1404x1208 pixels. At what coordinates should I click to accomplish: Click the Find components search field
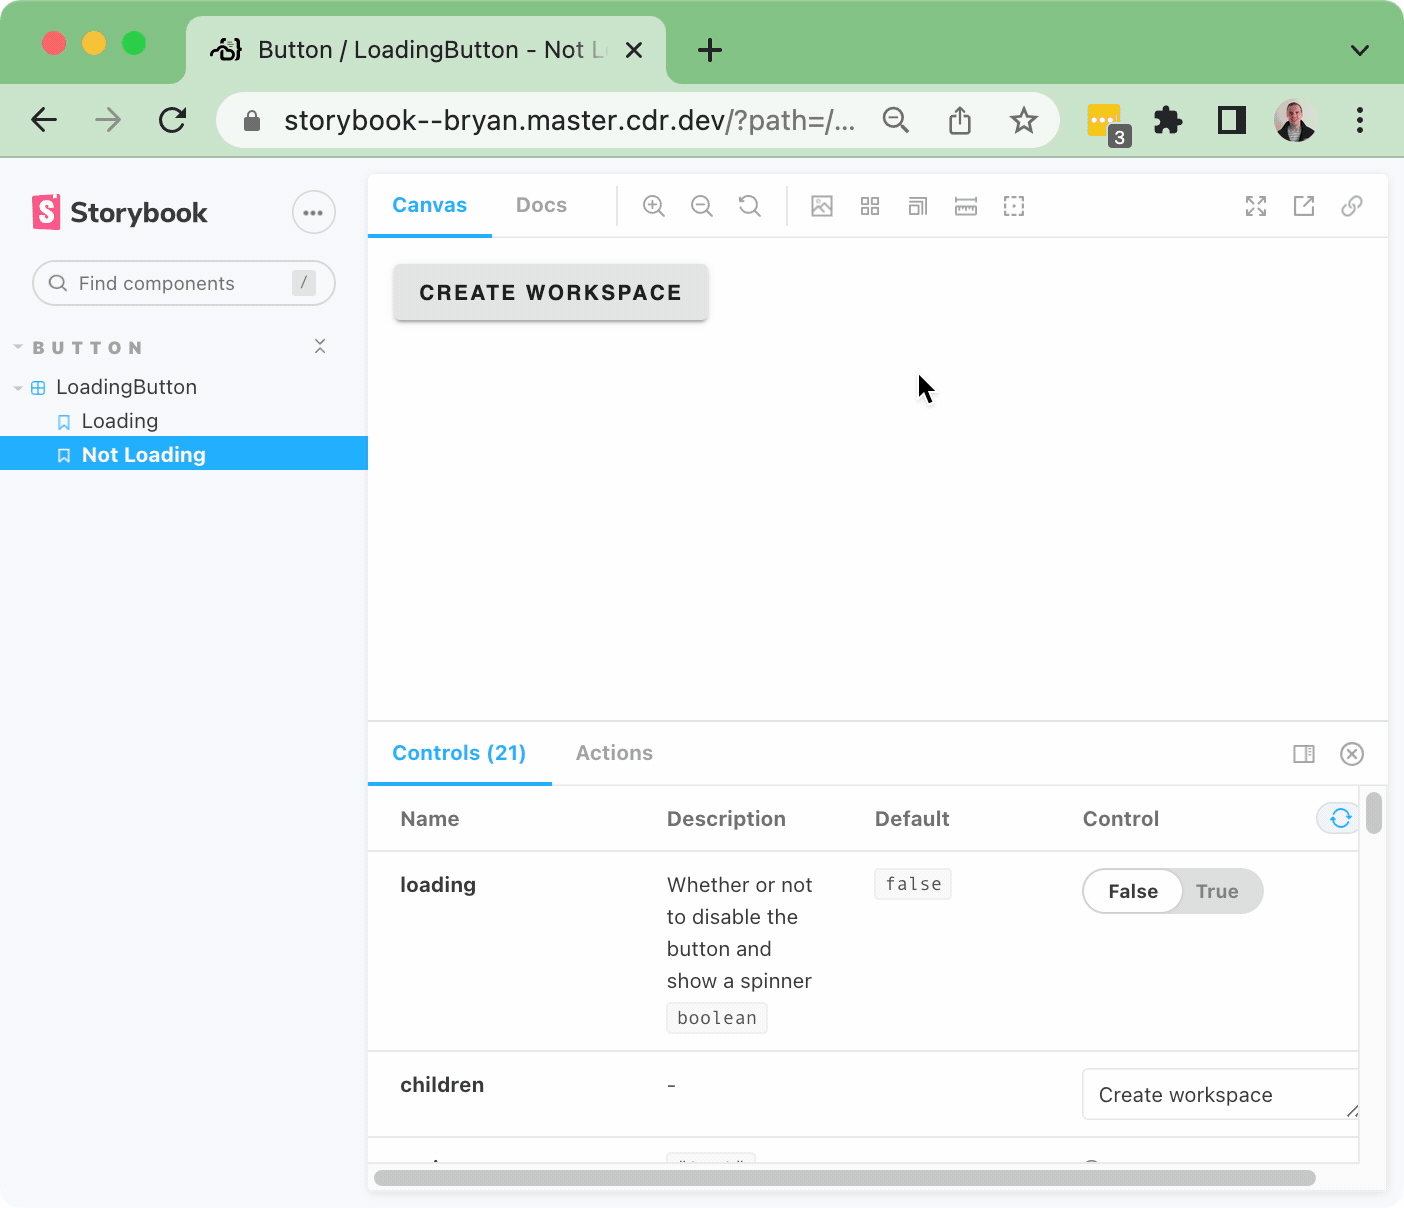(184, 283)
